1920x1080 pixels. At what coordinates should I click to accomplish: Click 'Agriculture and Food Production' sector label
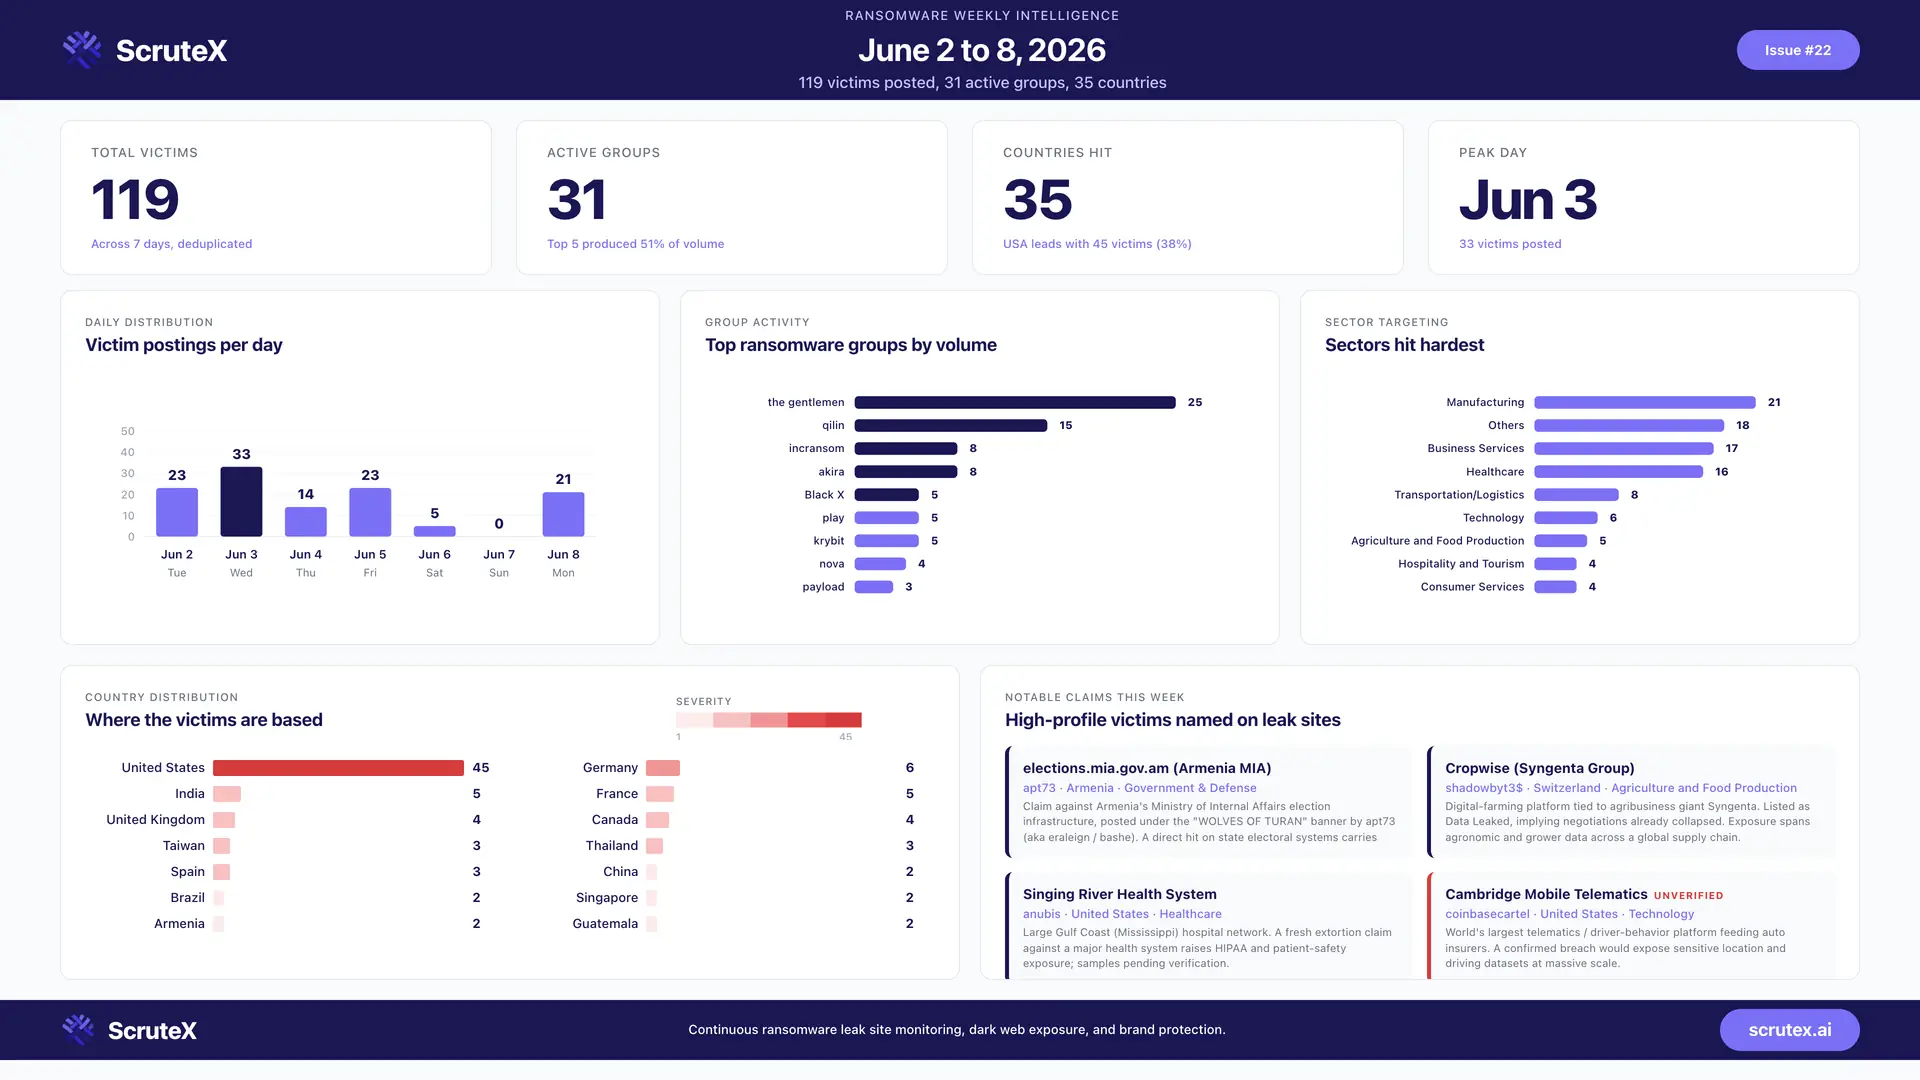(x=1437, y=541)
